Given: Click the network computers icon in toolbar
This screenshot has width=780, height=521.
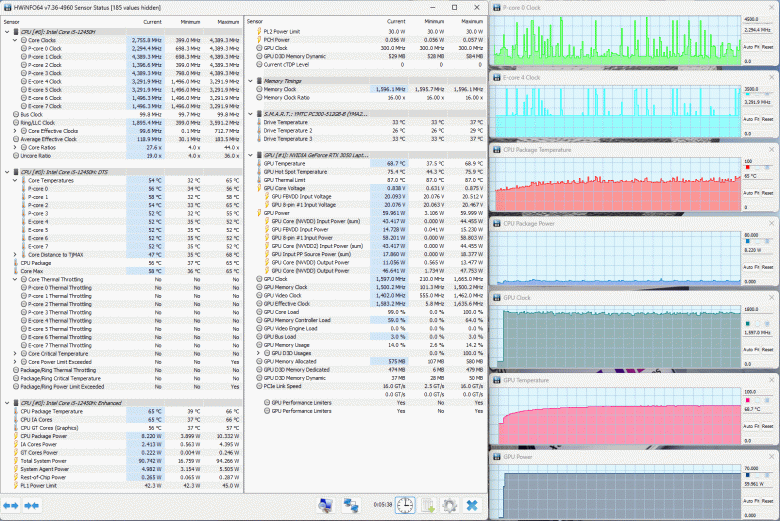Looking at the screenshot, I should pos(352,507).
